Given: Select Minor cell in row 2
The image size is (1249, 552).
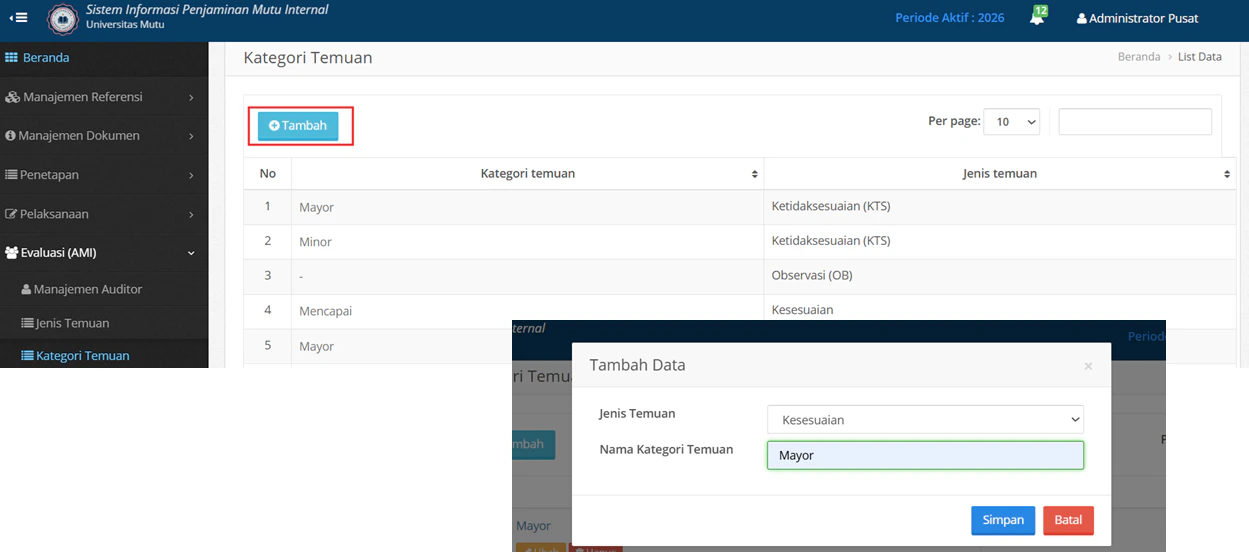Looking at the screenshot, I should pyautogui.click(x=528, y=242).
